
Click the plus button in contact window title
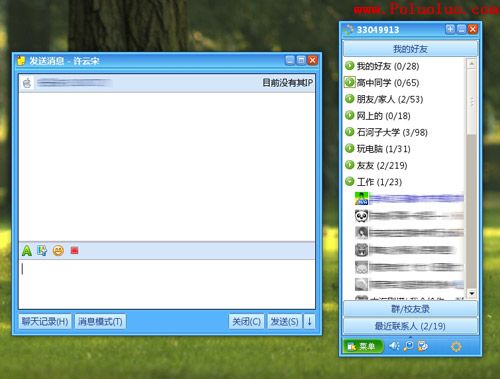(x=450, y=29)
